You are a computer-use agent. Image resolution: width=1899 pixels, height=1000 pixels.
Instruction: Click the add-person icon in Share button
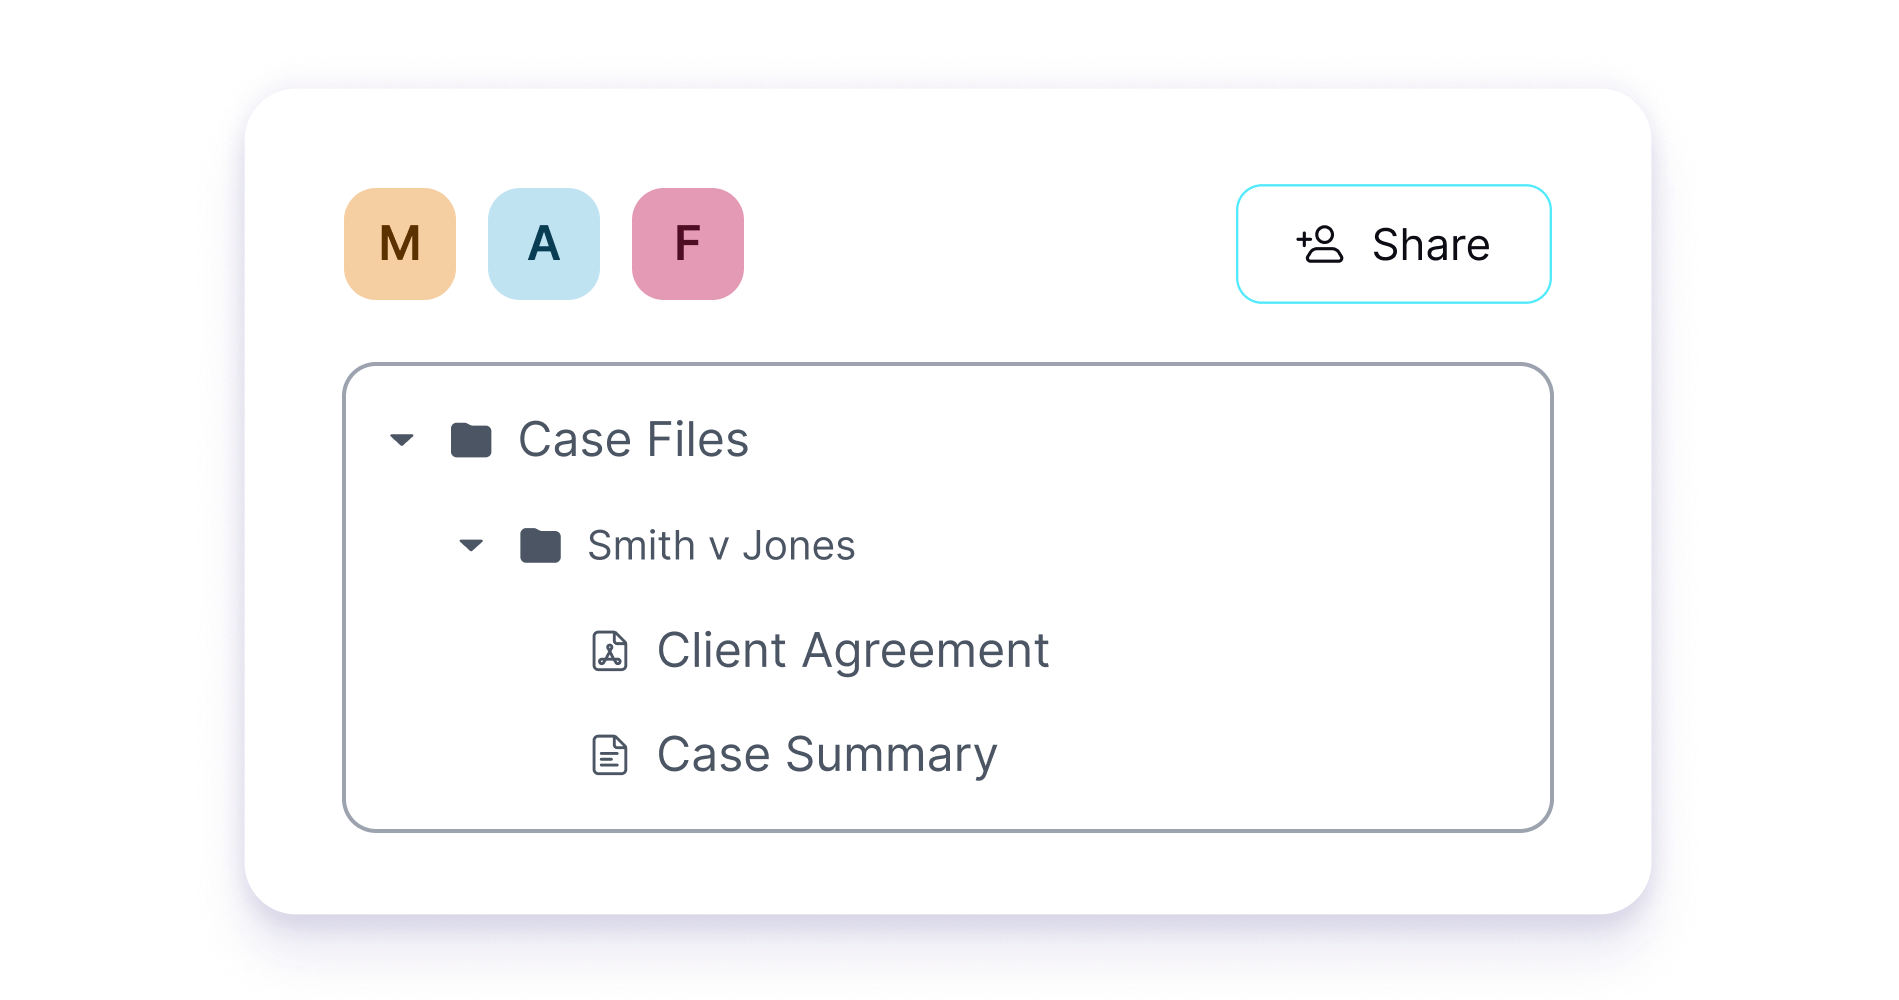click(x=1320, y=244)
